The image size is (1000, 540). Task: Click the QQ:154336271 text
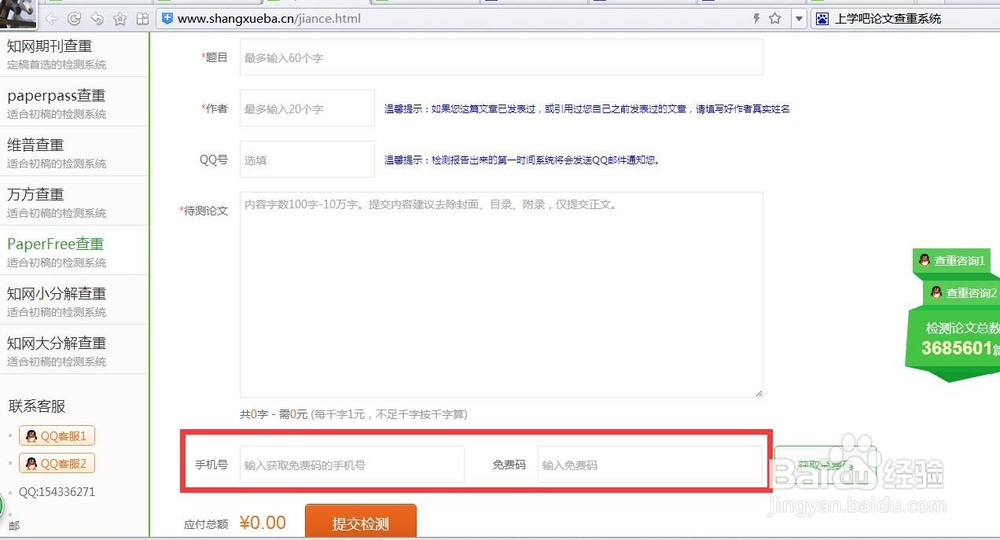(x=56, y=492)
